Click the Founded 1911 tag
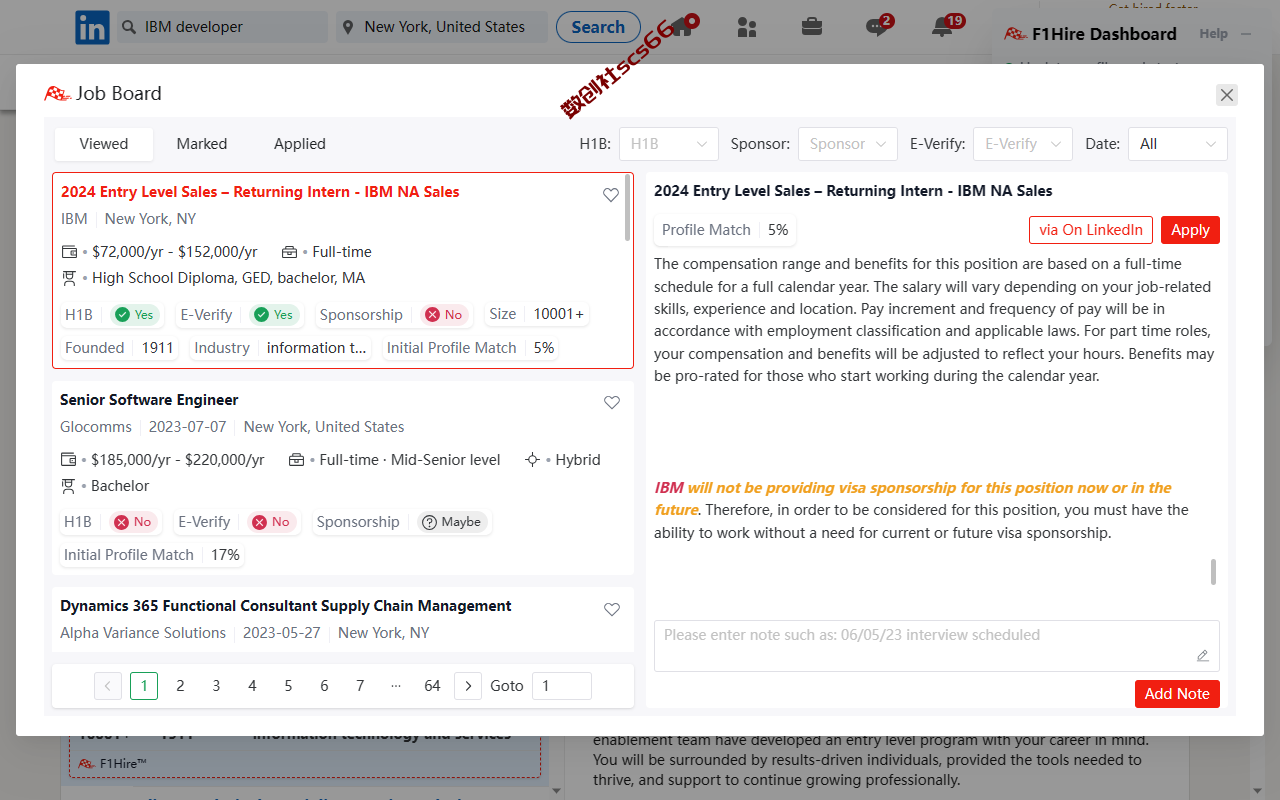1280x800 pixels. 120,348
